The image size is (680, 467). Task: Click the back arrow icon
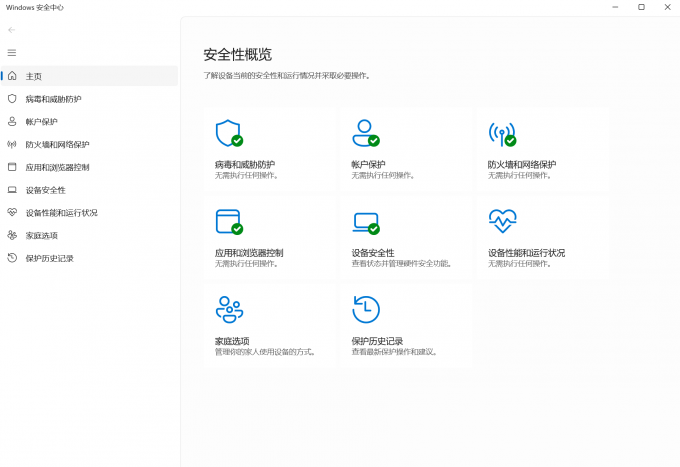[12, 30]
